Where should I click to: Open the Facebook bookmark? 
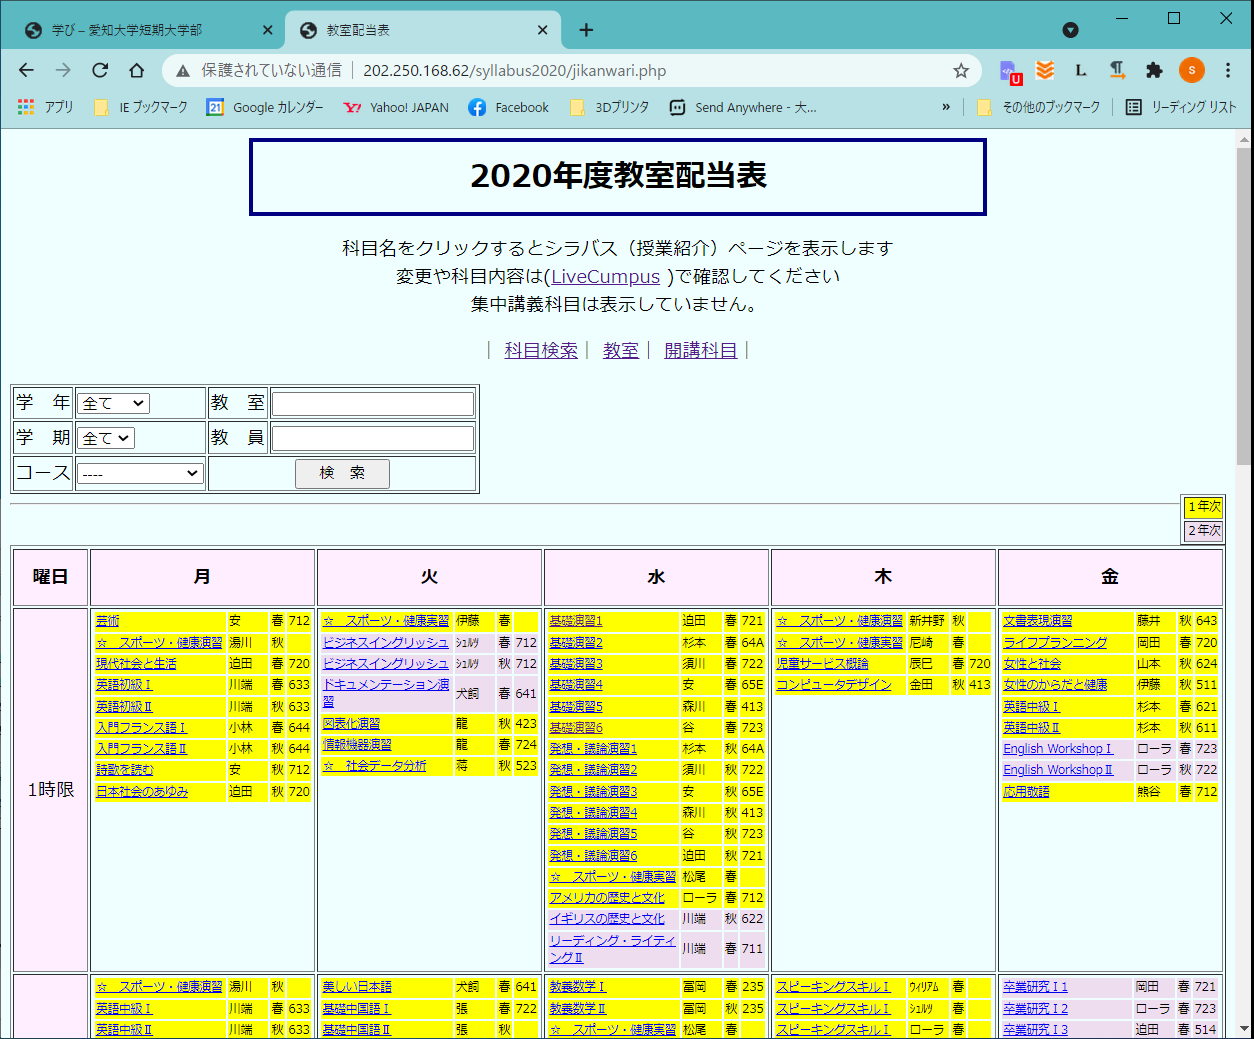[509, 107]
